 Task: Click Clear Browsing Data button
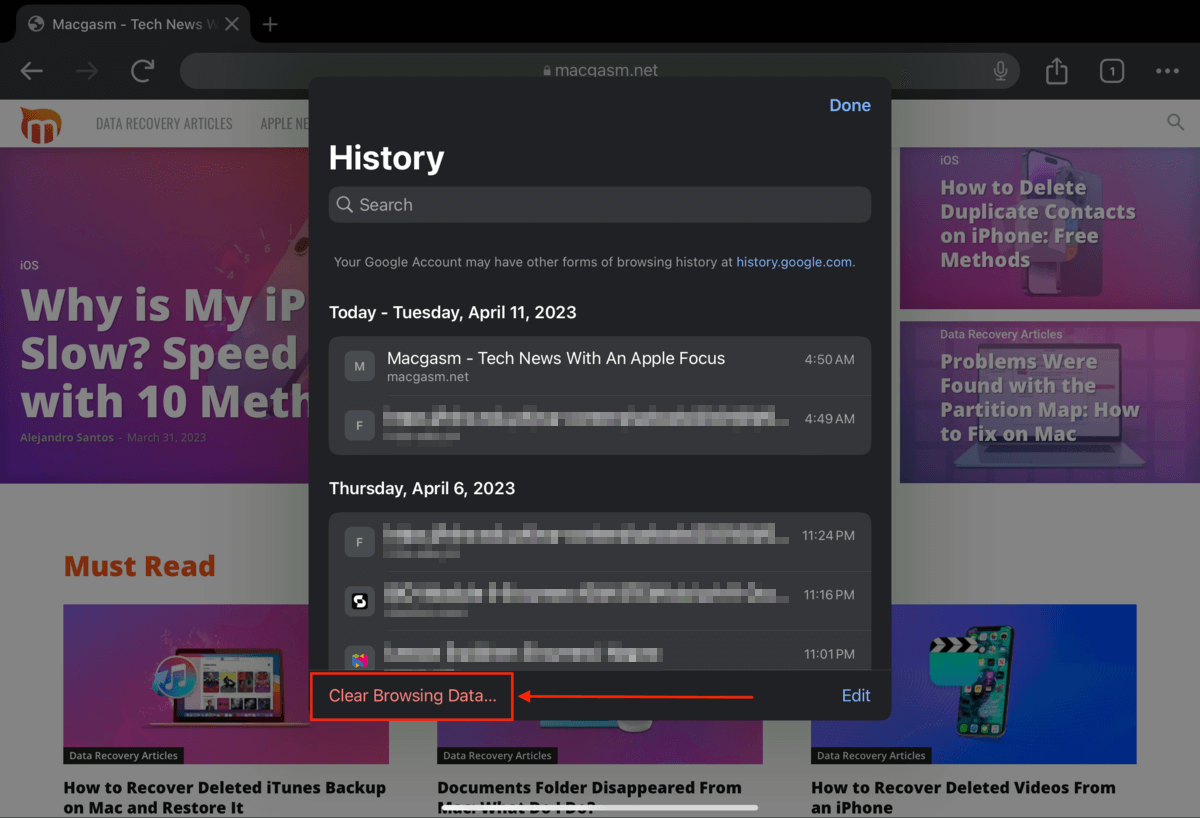(412, 696)
